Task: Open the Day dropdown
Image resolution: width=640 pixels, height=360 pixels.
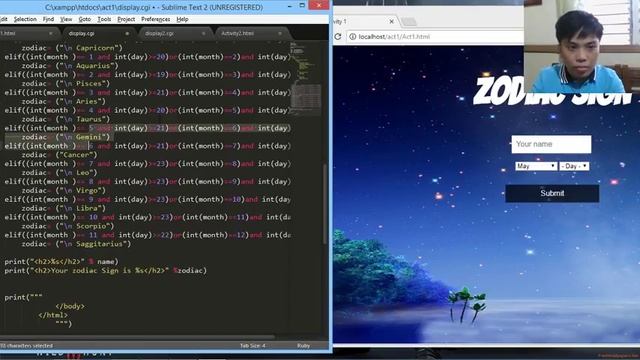Action: (574, 166)
